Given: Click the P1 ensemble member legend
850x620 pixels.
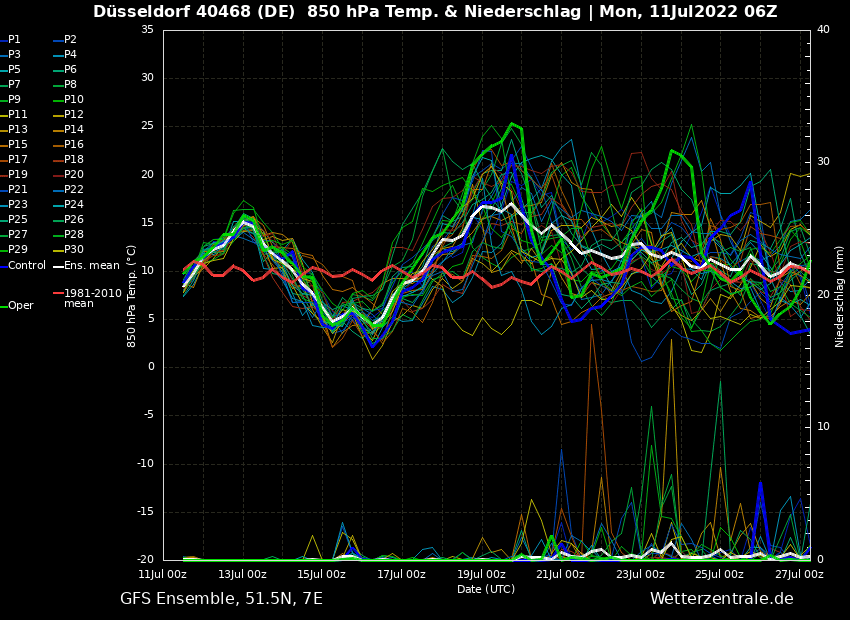Looking at the screenshot, I should [x=14, y=40].
